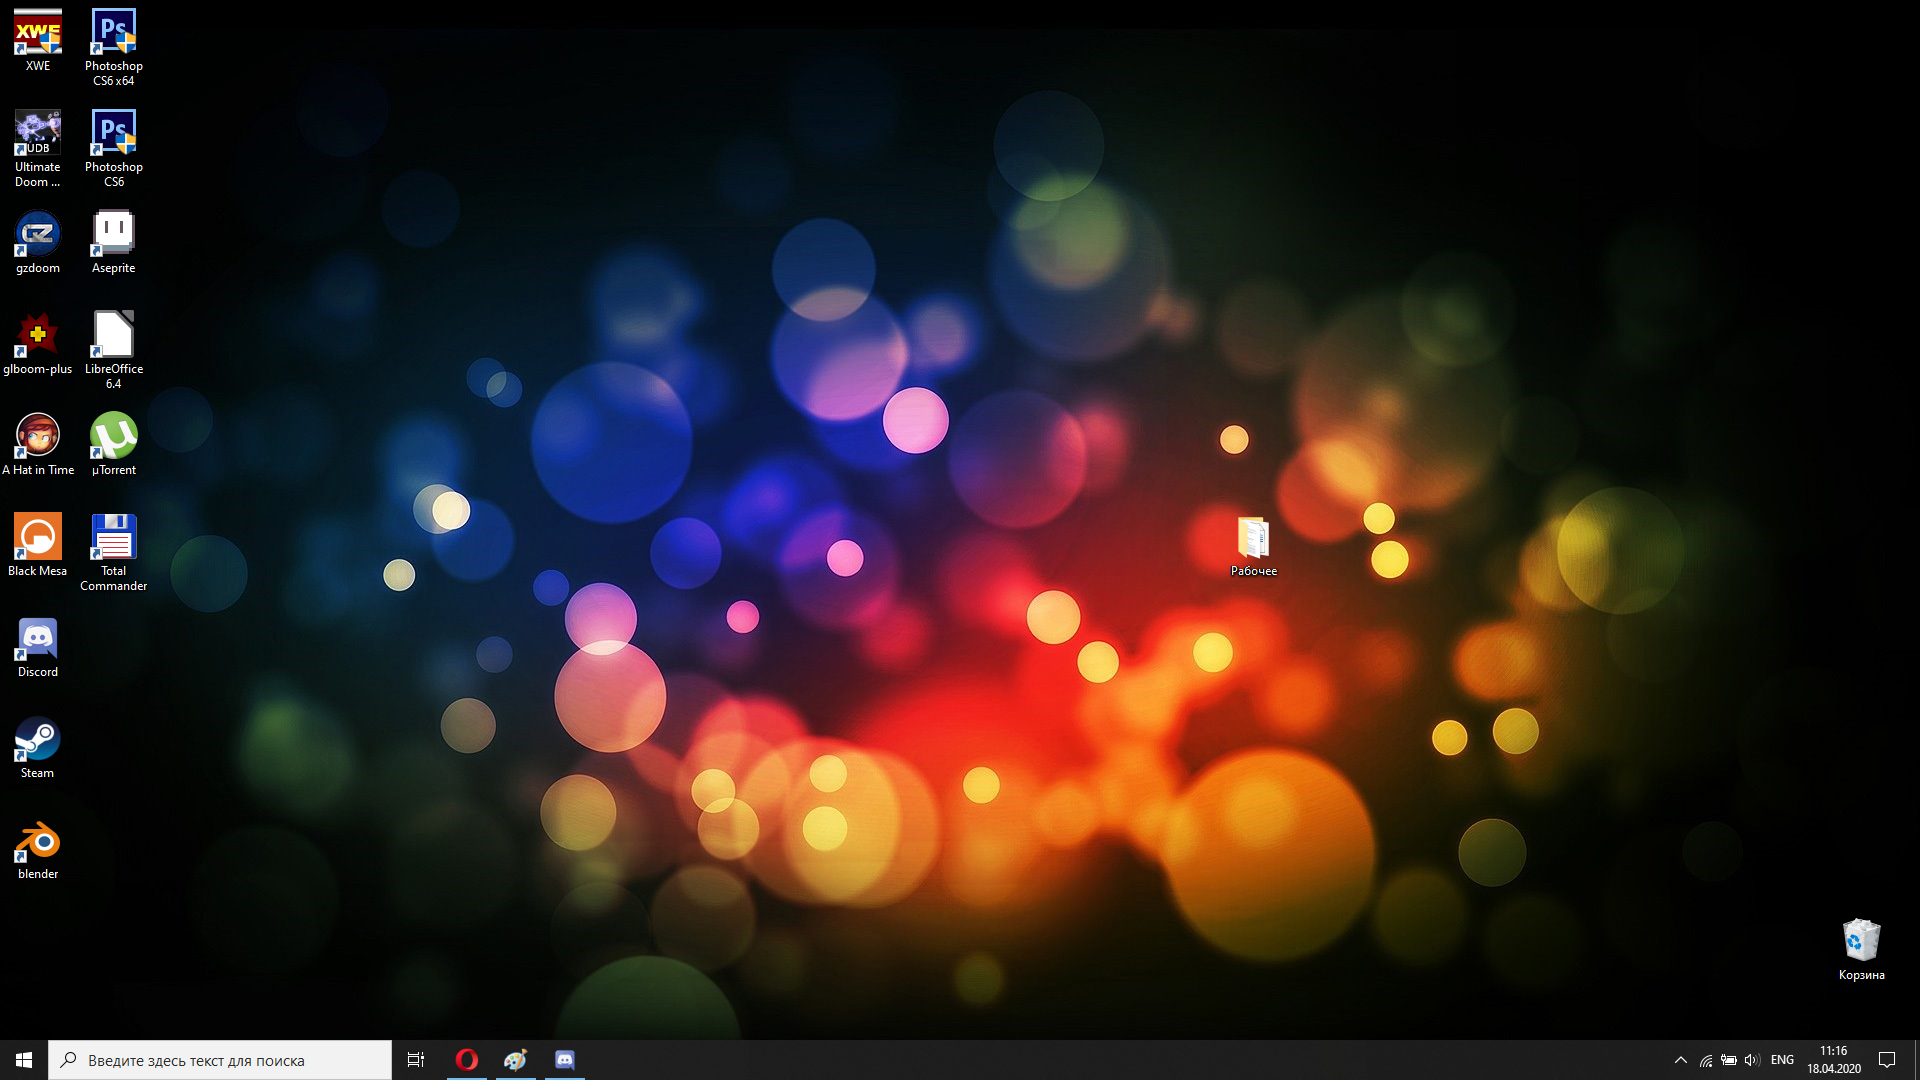This screenshot has width=1920, height=1080.
Task: Select the Корзина recycle bin
Action: click(1862, 949)
